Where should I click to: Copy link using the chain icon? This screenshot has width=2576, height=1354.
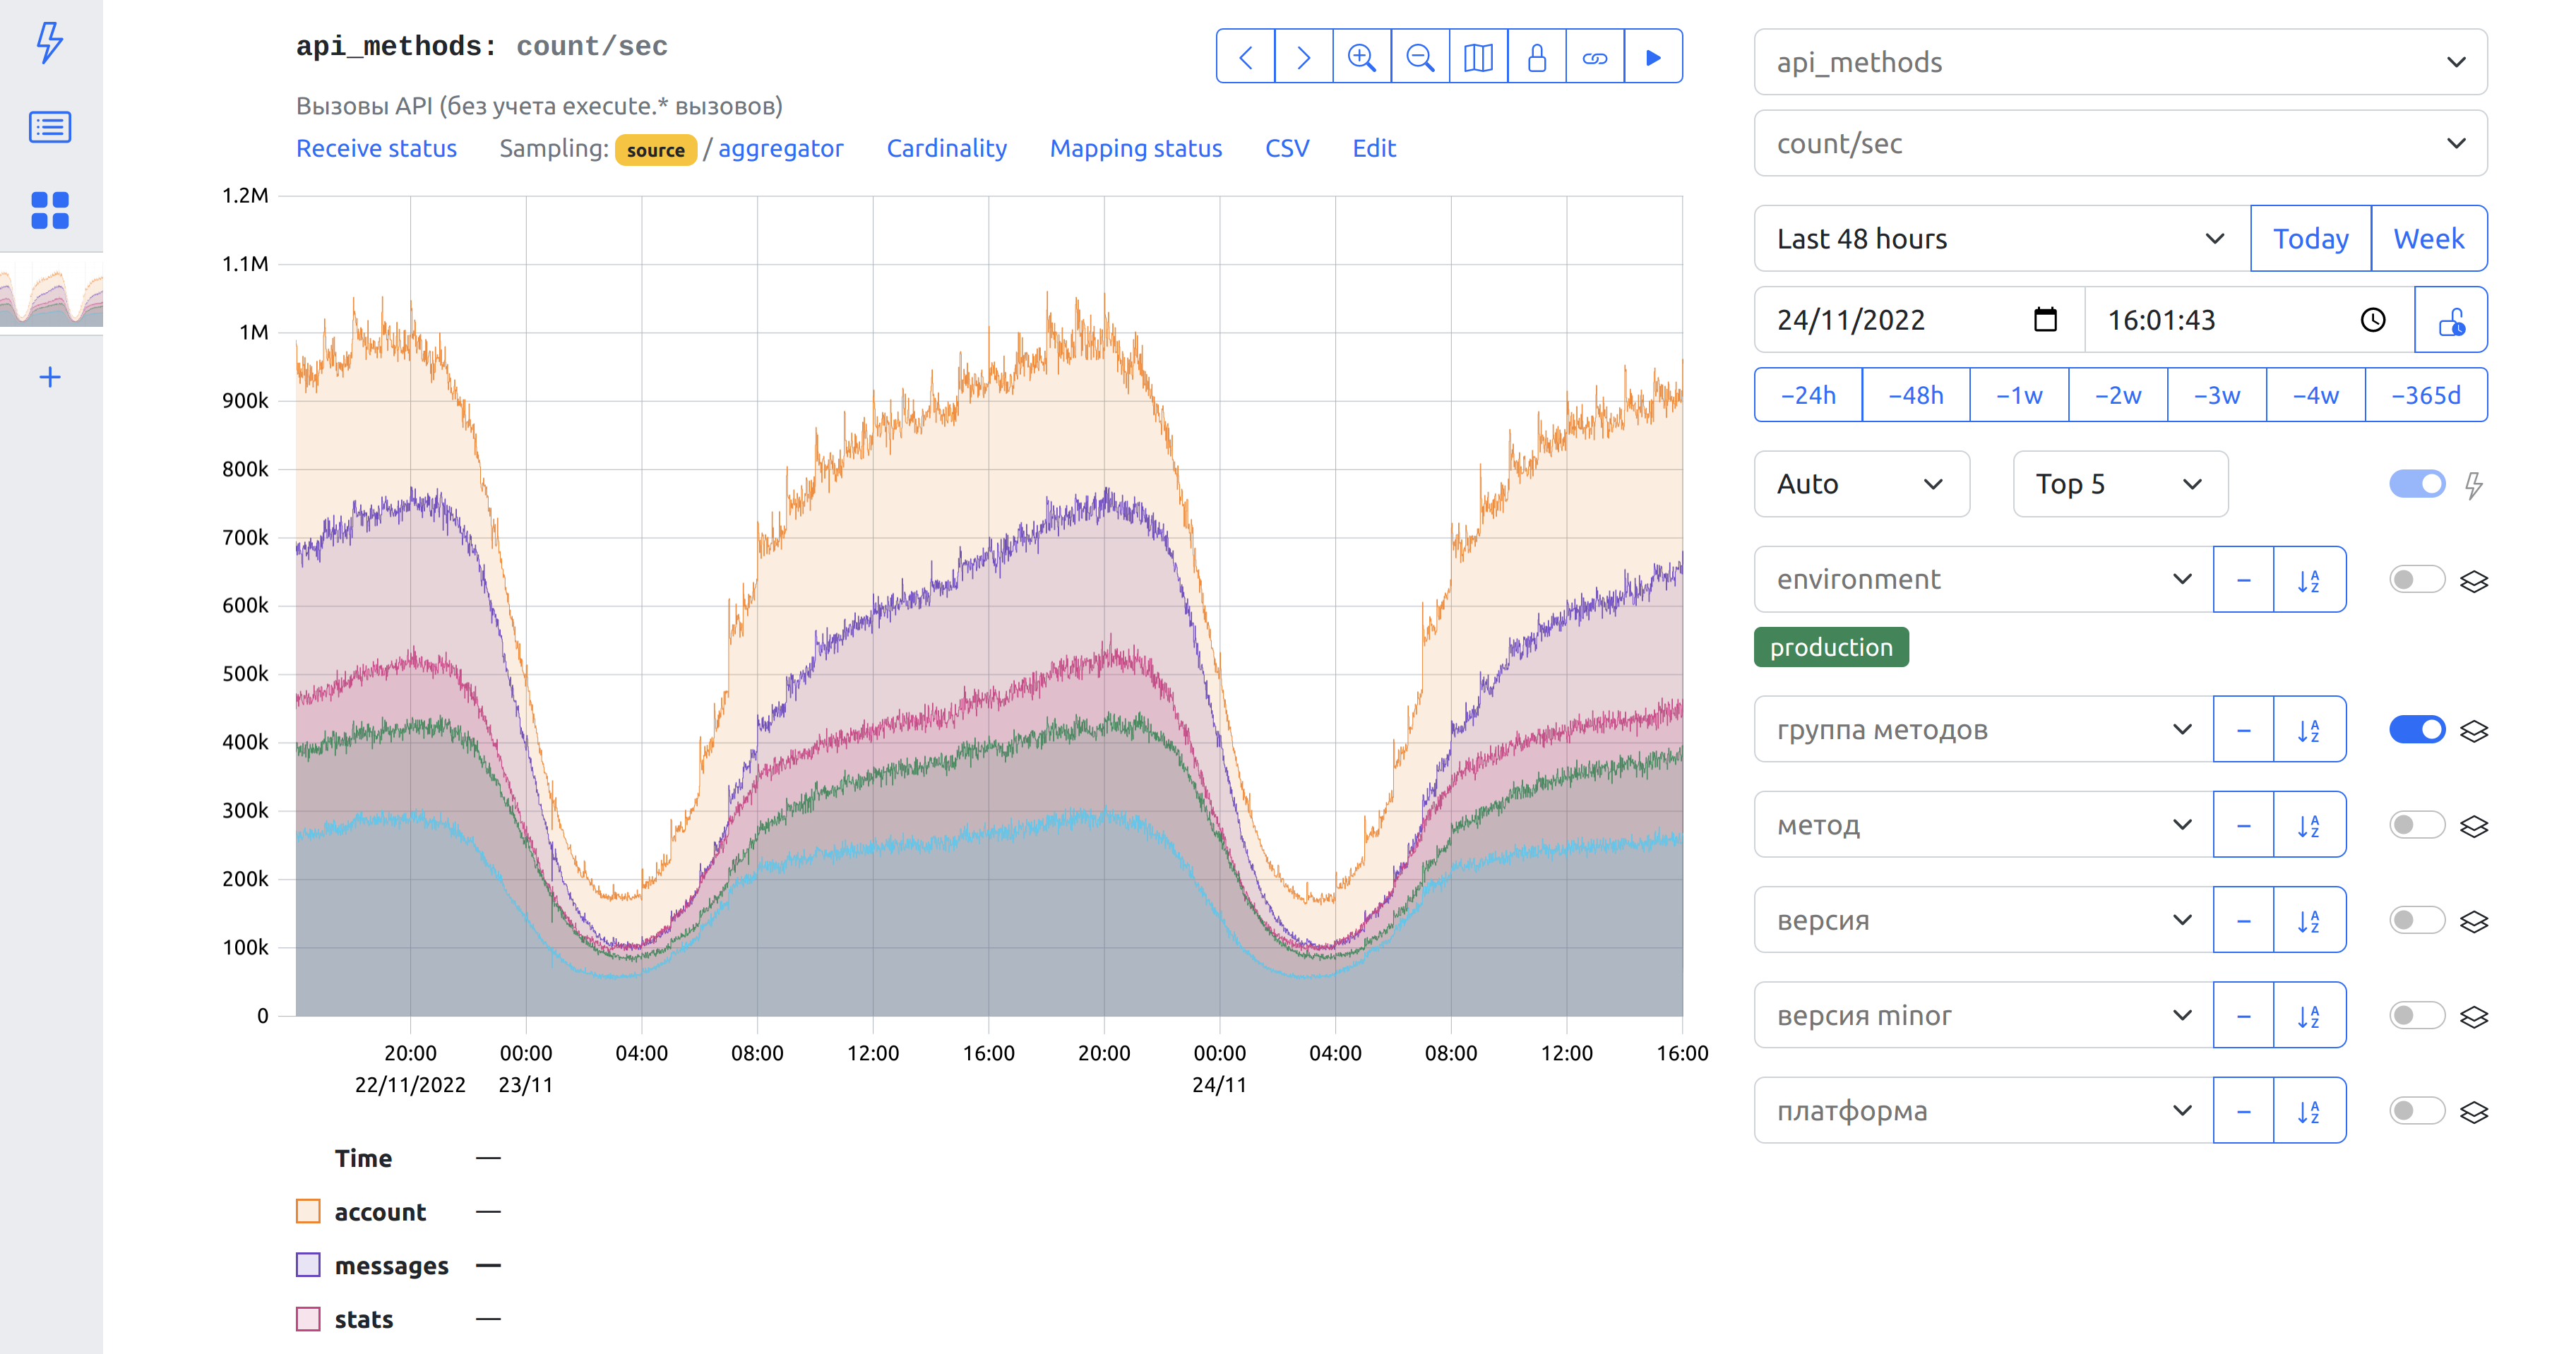coord(1595,57)
